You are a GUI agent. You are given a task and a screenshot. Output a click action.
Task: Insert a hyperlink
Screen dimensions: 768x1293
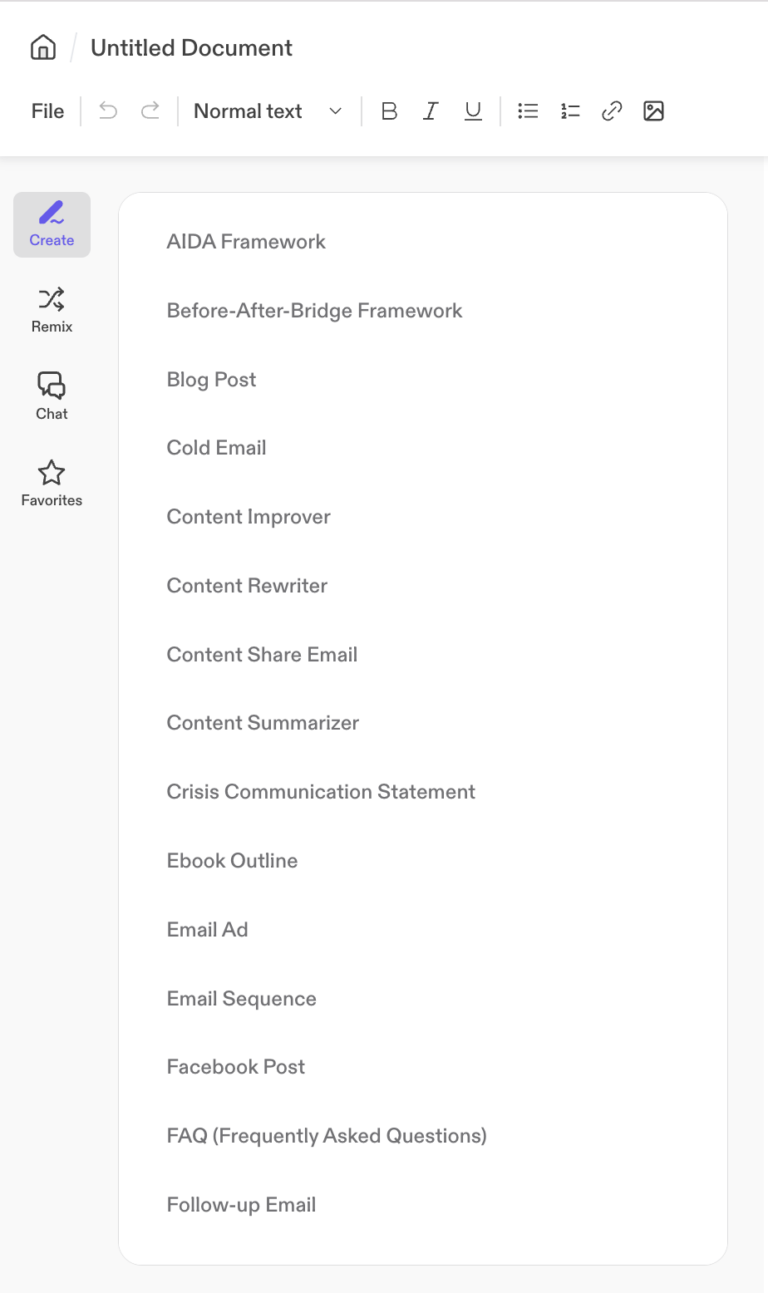(612, 111)
